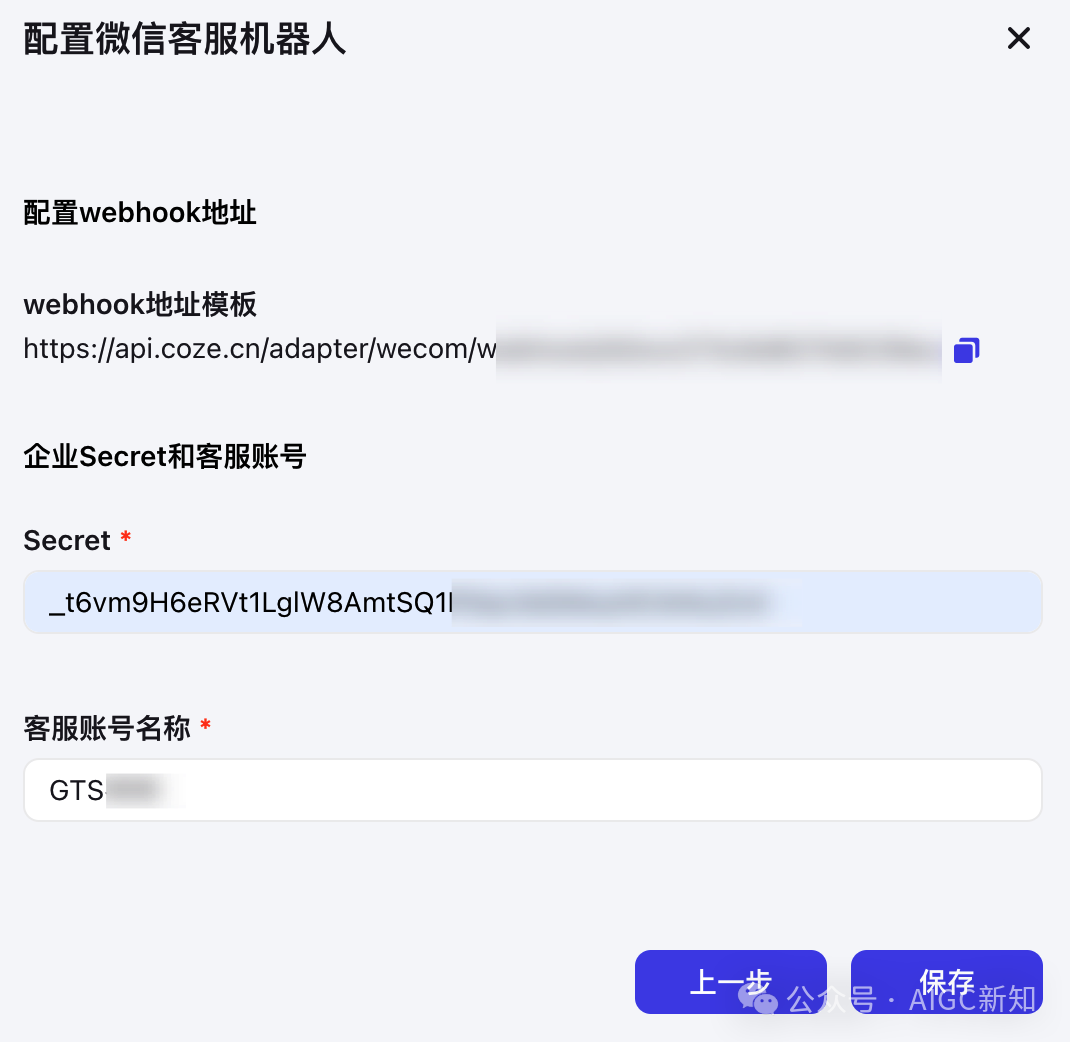The image size is (1070, 1042).
Task: Click the WeChat logo in the watermark
Action: [757, 998]
